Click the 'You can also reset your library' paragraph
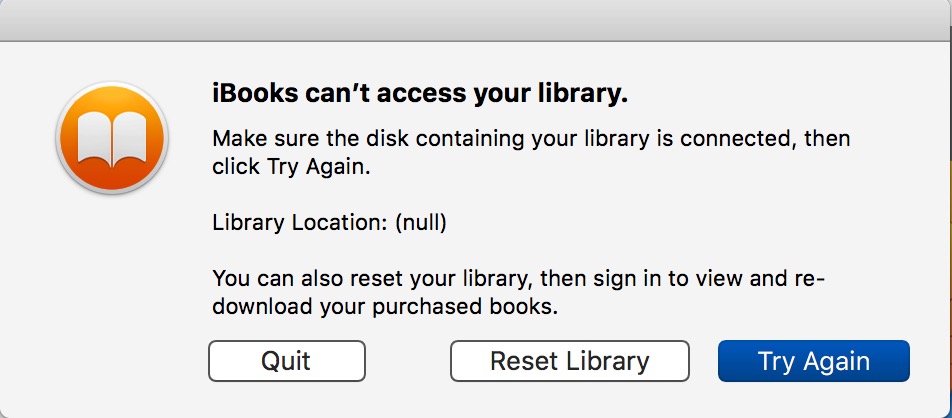The height and width of the screenshot is (418, 952). click(x=518, y=293)
